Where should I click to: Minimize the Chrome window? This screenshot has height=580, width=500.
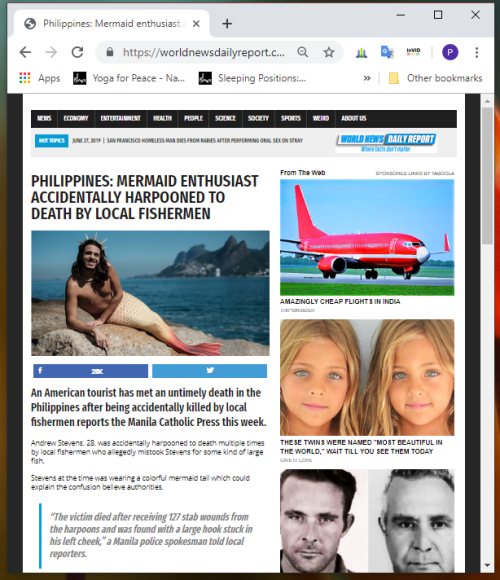[401, 15]
